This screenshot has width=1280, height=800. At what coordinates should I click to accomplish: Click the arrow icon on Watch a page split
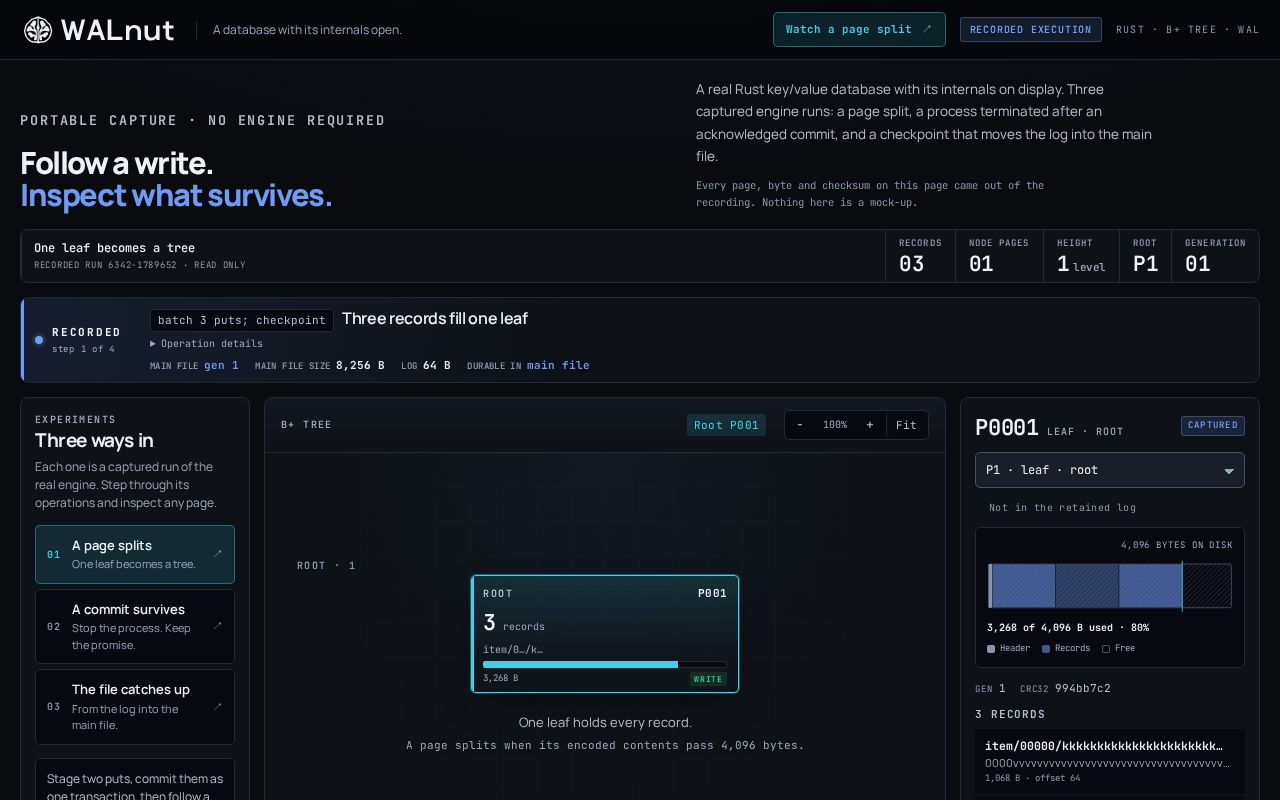click(x=927, y=29)
